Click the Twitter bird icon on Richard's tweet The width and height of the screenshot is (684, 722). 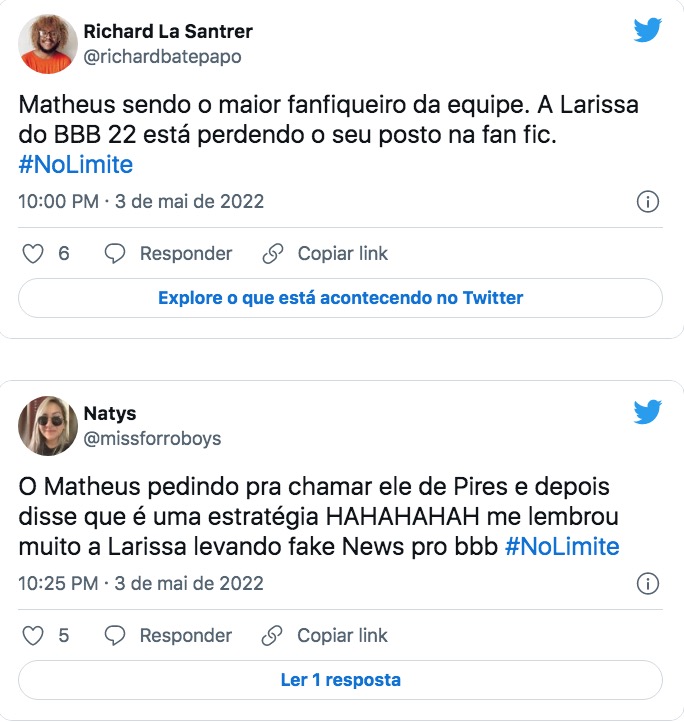pyautogui.click(x=647, y=31)
